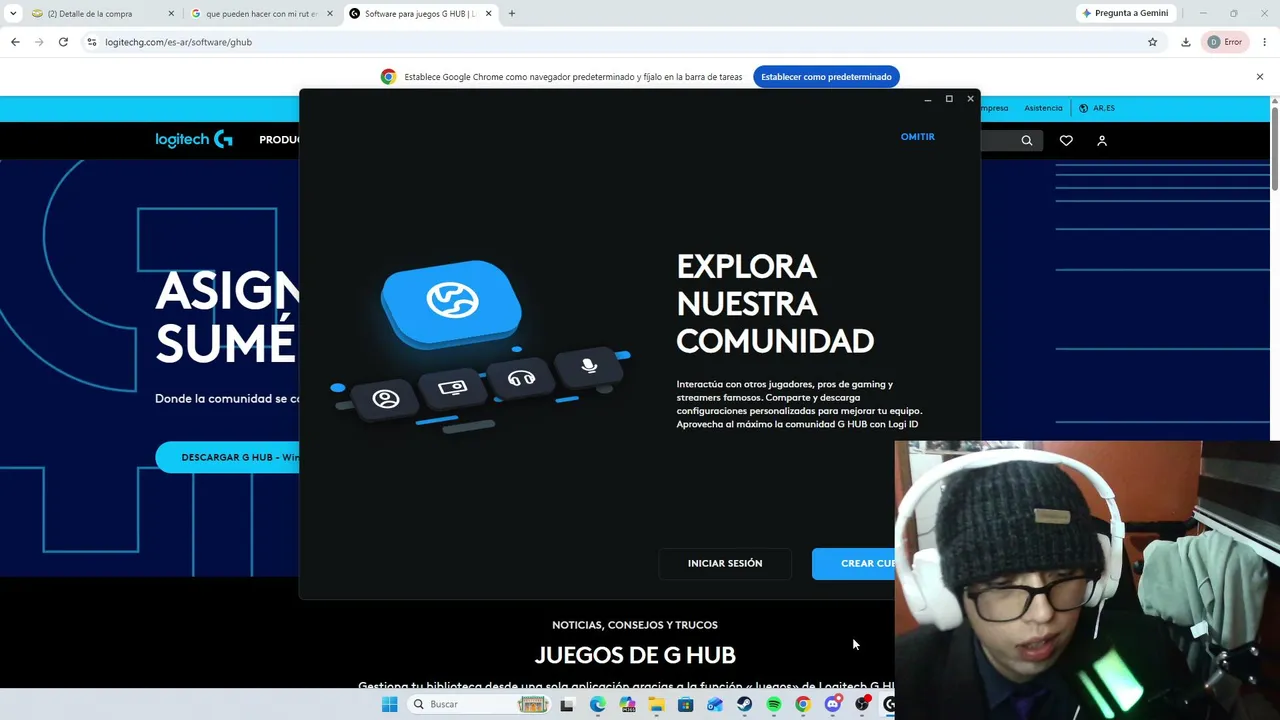Click the NOTICIAS, CONSEJOS Y TRUCOS text

click(635, 625)
